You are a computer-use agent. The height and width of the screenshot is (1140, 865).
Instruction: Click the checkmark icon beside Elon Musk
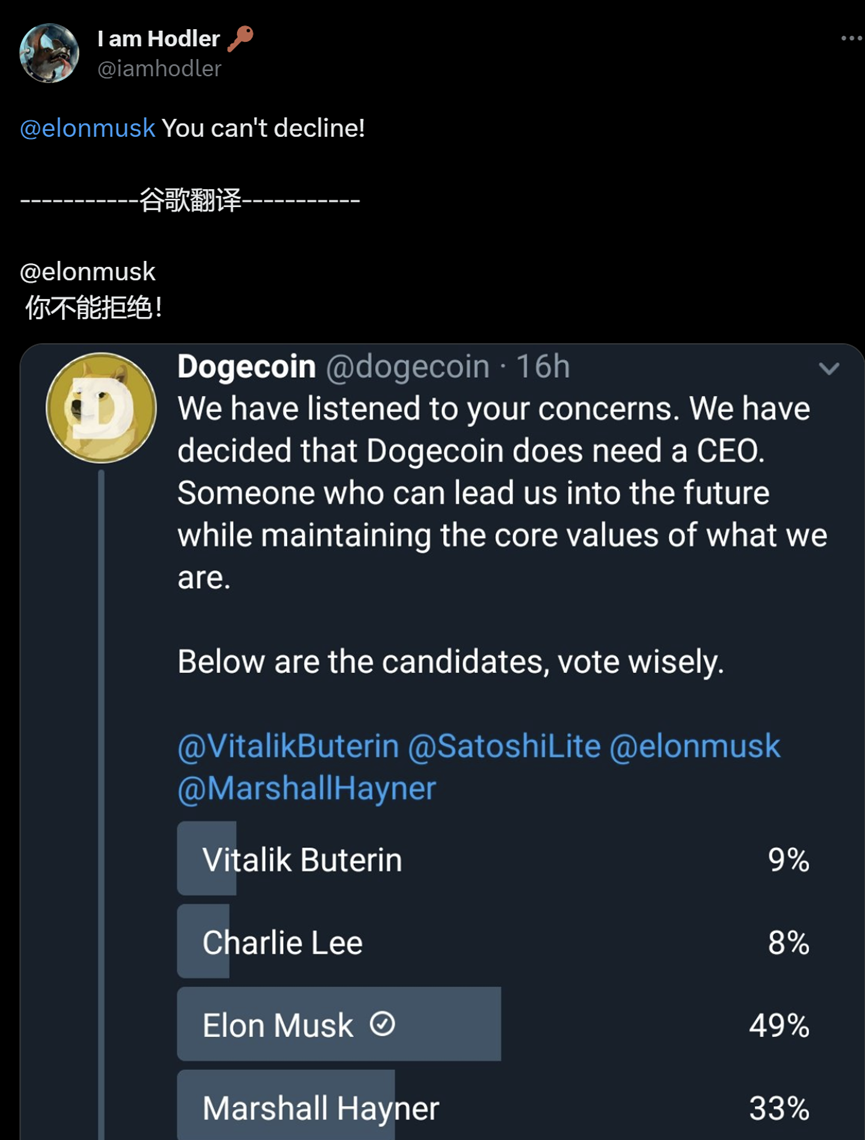pos(382,1024)
